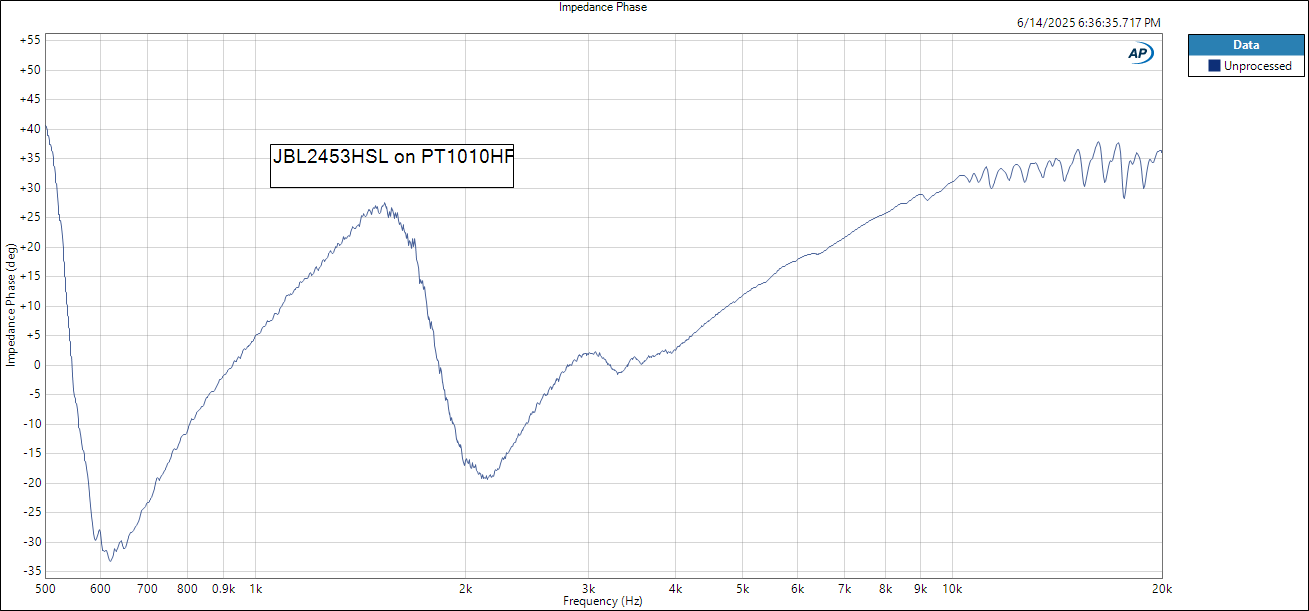Click the 2k tick on frequency axis
Viewport: 1309px width, 611px height.
[x=465, y=588]
